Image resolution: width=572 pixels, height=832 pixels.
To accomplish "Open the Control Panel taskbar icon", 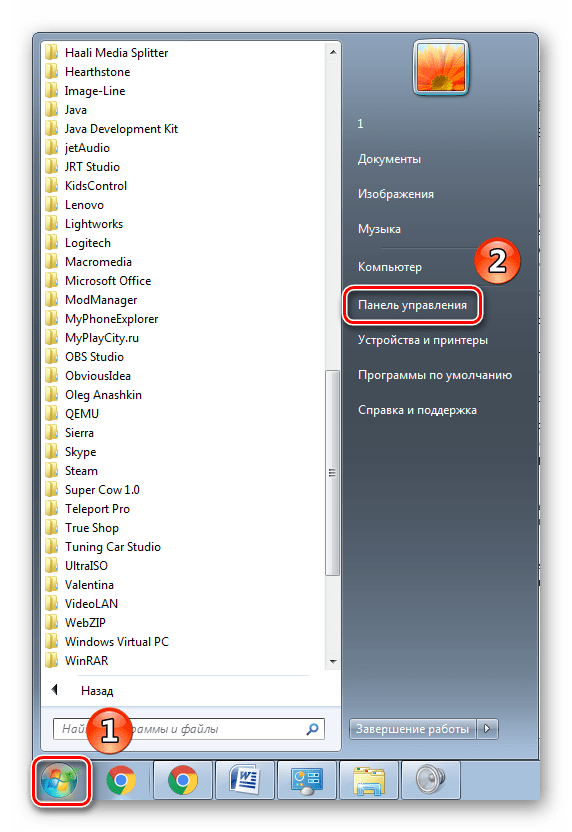I will (x=307, y=781).
